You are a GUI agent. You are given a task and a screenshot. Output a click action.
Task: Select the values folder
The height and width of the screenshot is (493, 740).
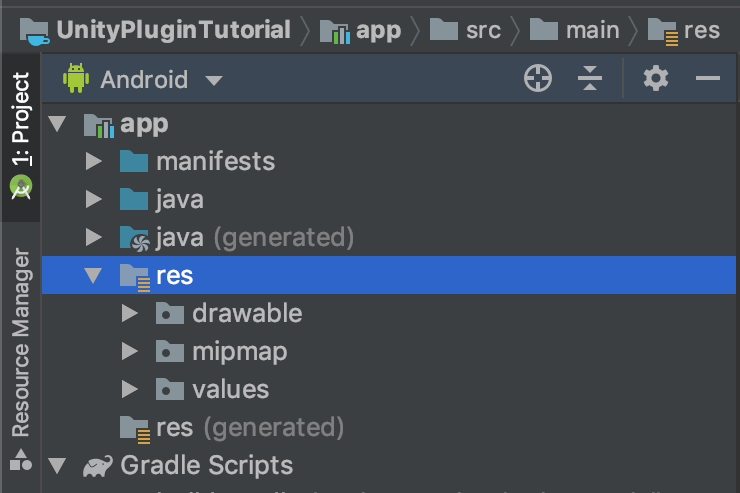[x=230, y=389]
